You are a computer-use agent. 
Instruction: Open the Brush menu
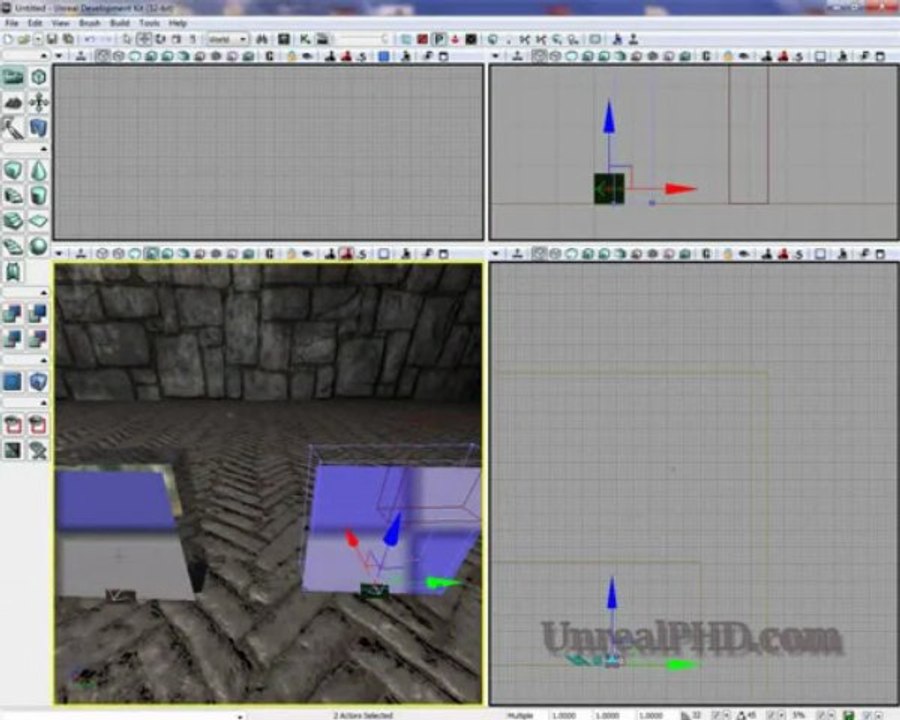89,23
